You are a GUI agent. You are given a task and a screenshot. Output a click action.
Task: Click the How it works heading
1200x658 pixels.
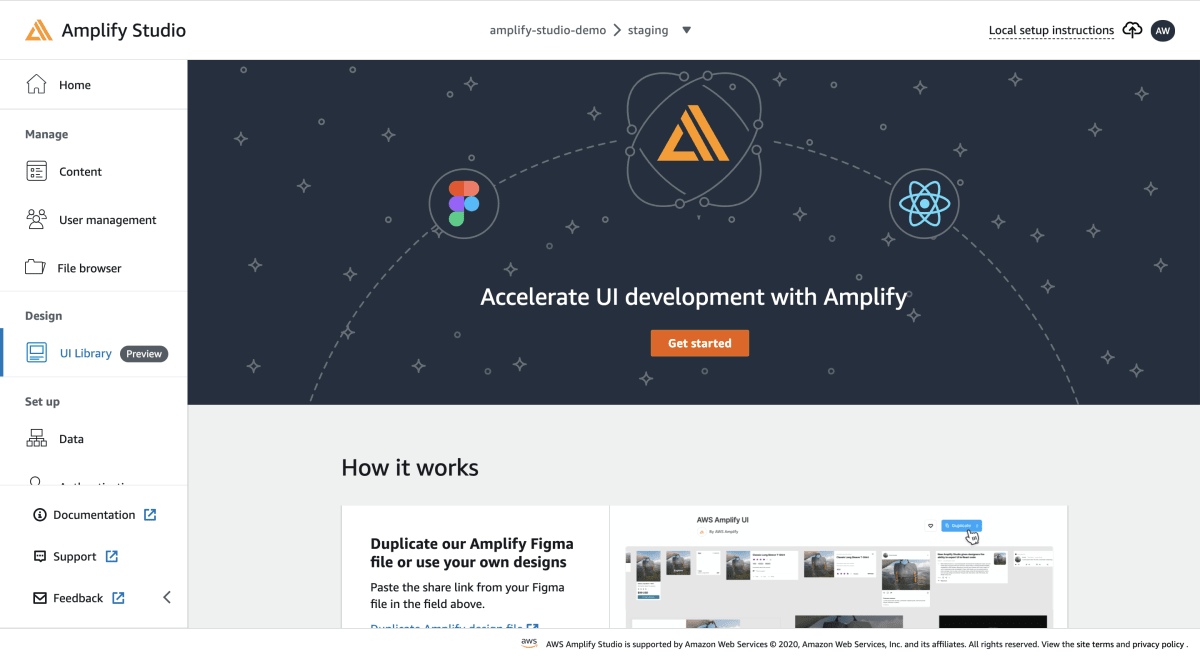[410, 468]
